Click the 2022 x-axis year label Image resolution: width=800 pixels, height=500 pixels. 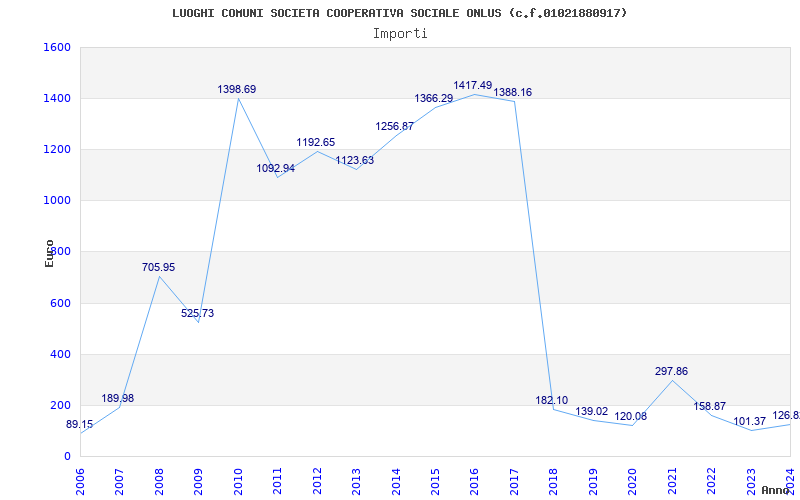pos(711,482)
